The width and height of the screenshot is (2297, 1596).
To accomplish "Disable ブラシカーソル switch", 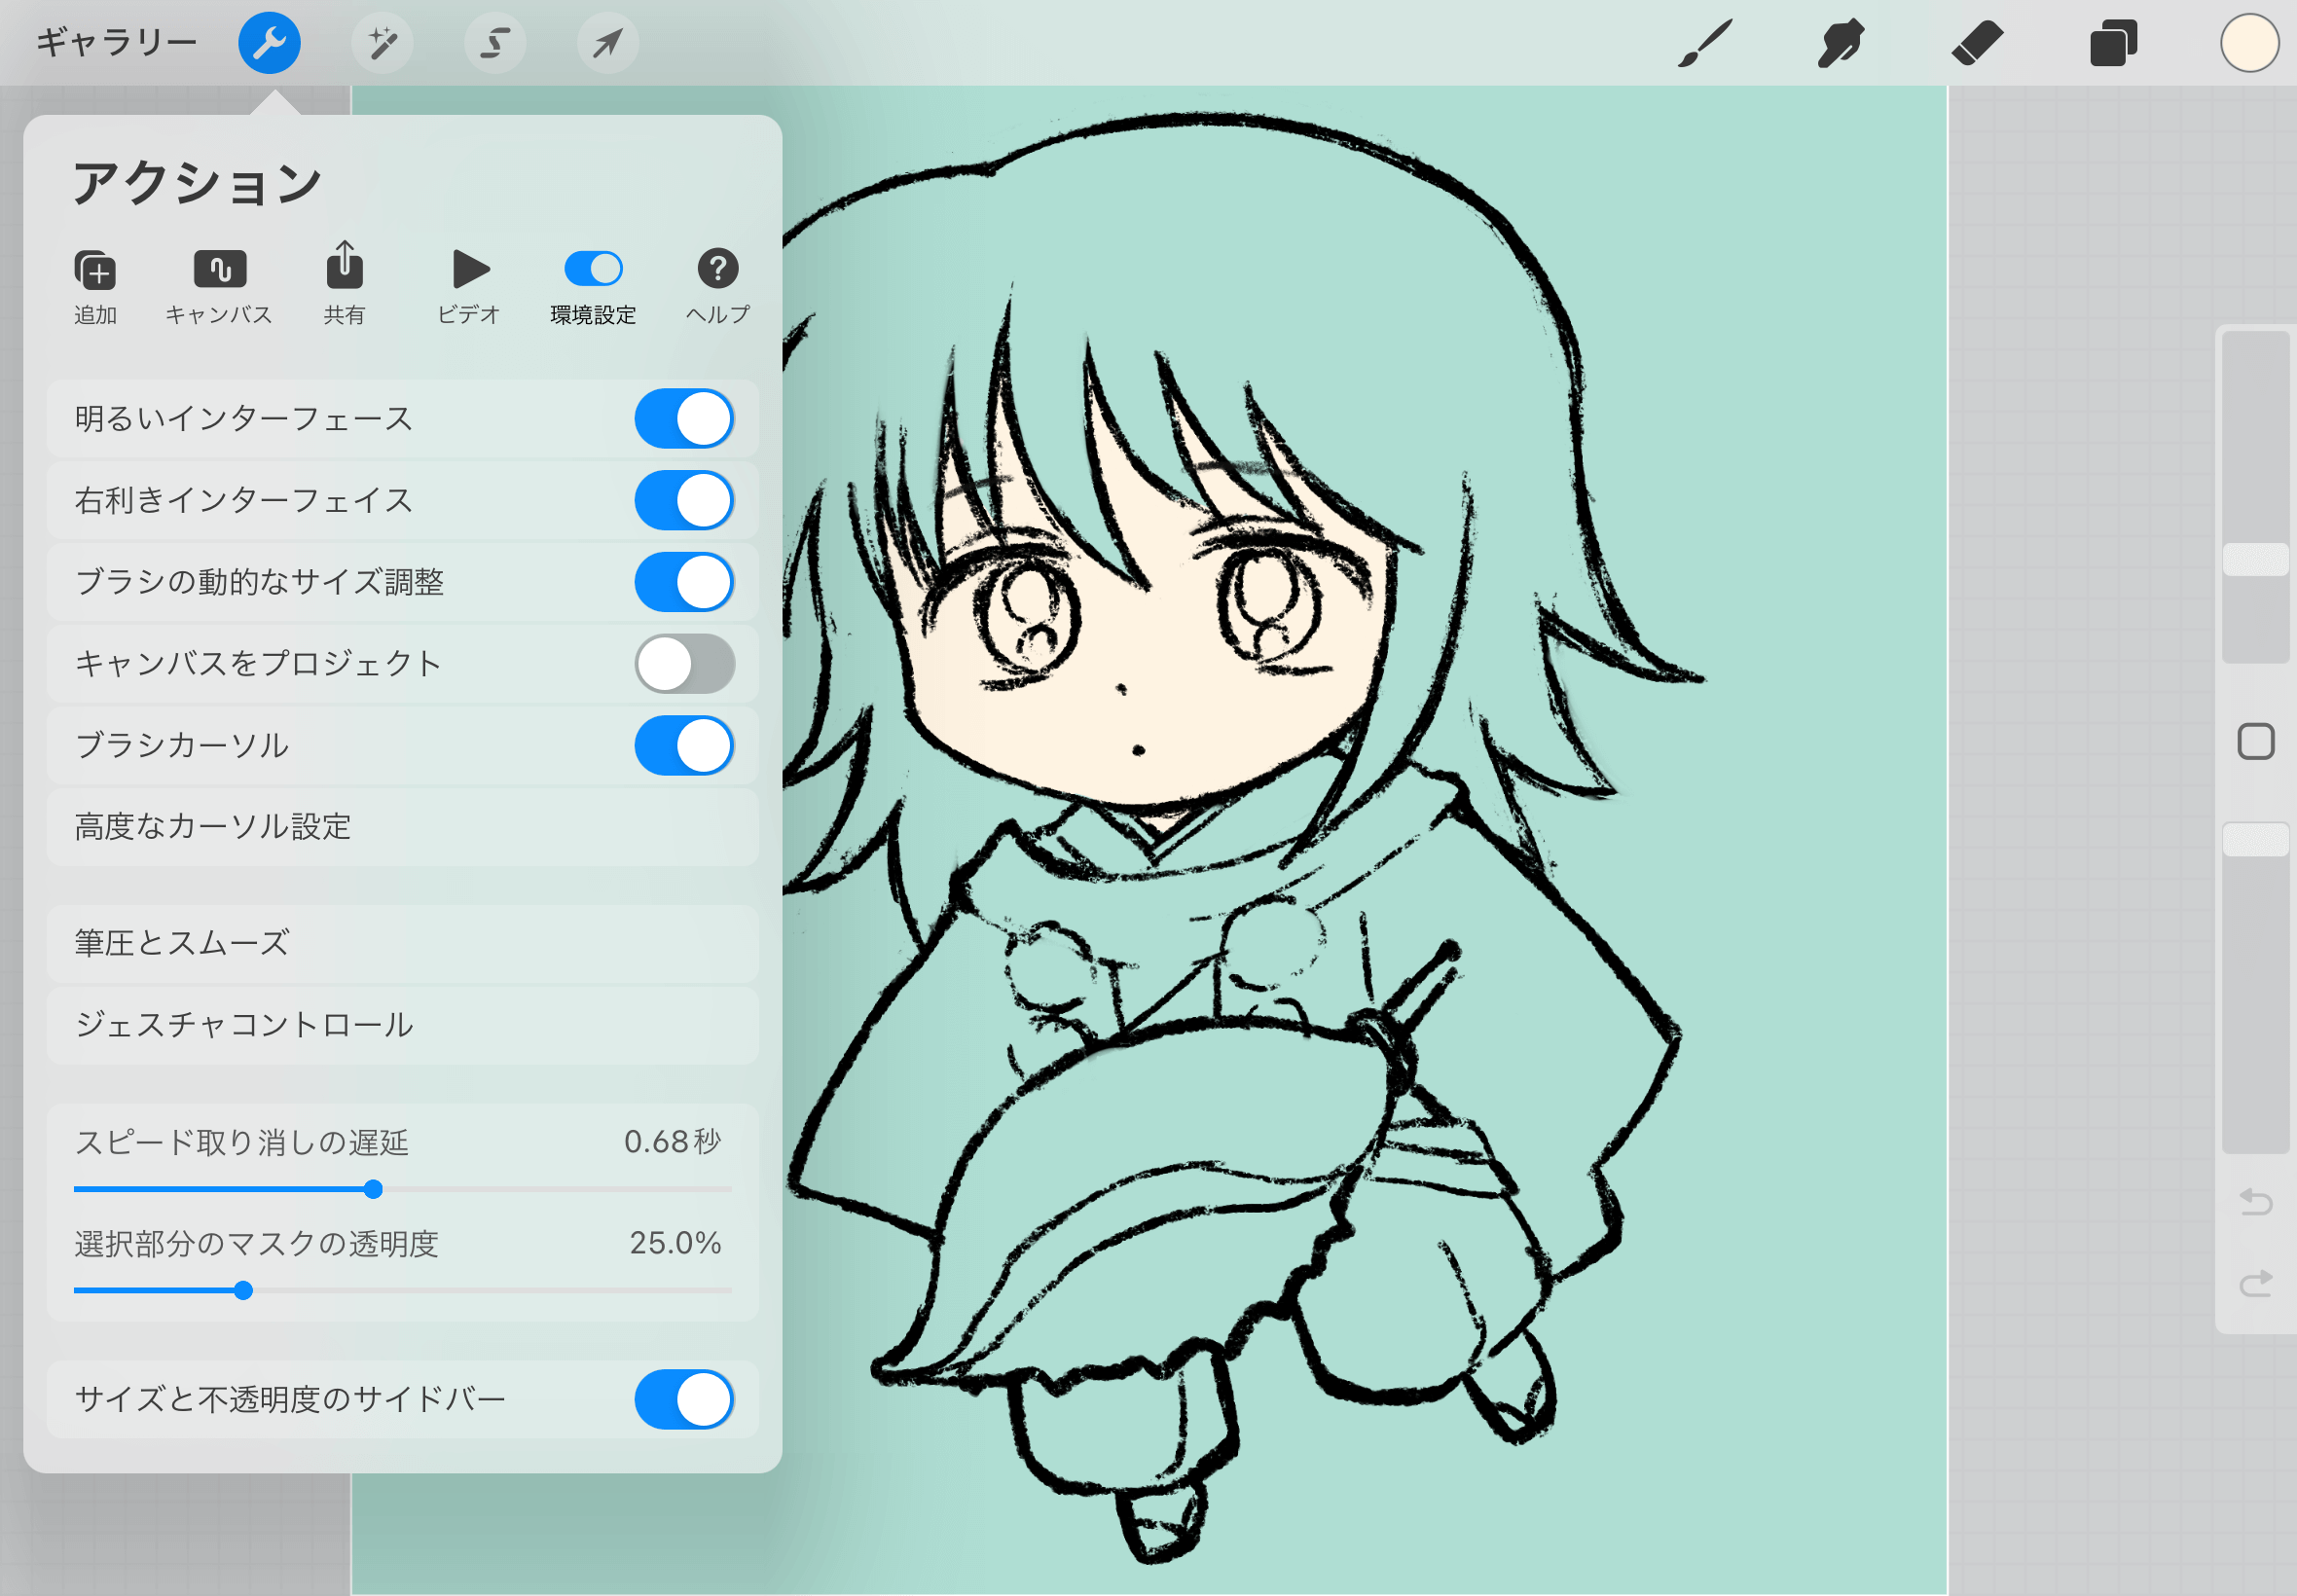I will (x=684, y=746).
